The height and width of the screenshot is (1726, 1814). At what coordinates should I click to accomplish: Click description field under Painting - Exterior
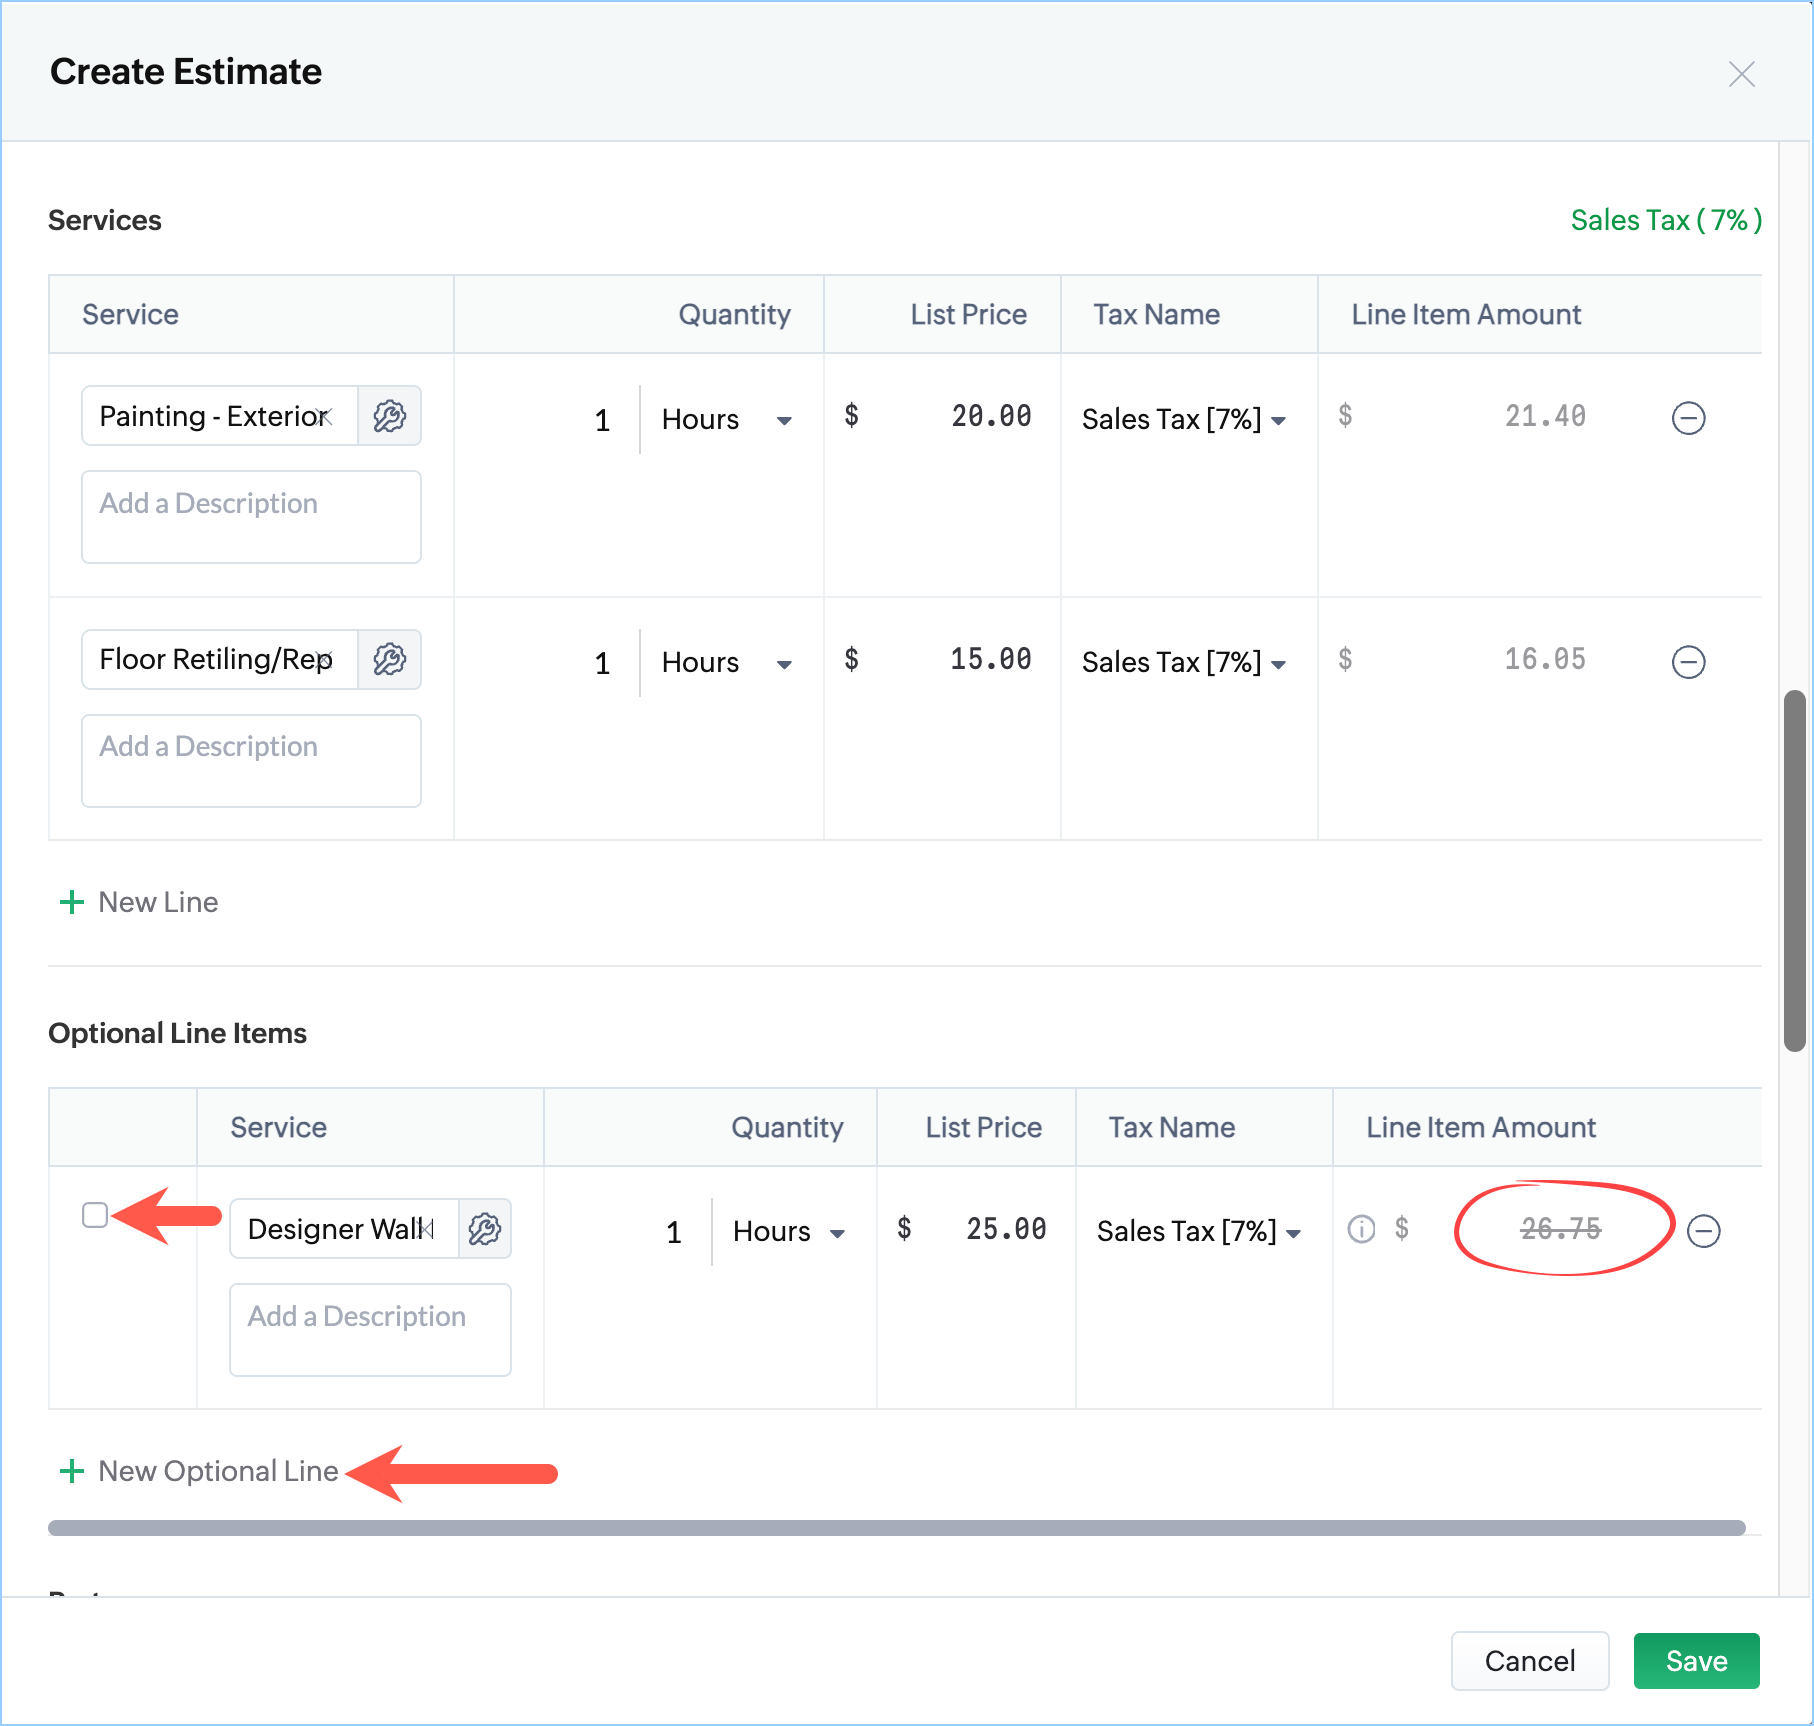coord(251,517)
